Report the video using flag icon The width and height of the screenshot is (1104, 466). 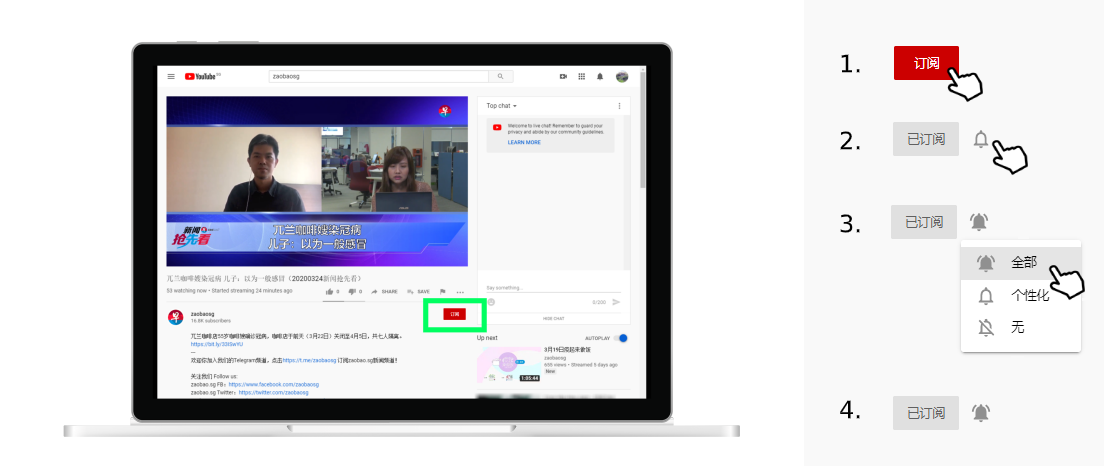click(443, 291)
